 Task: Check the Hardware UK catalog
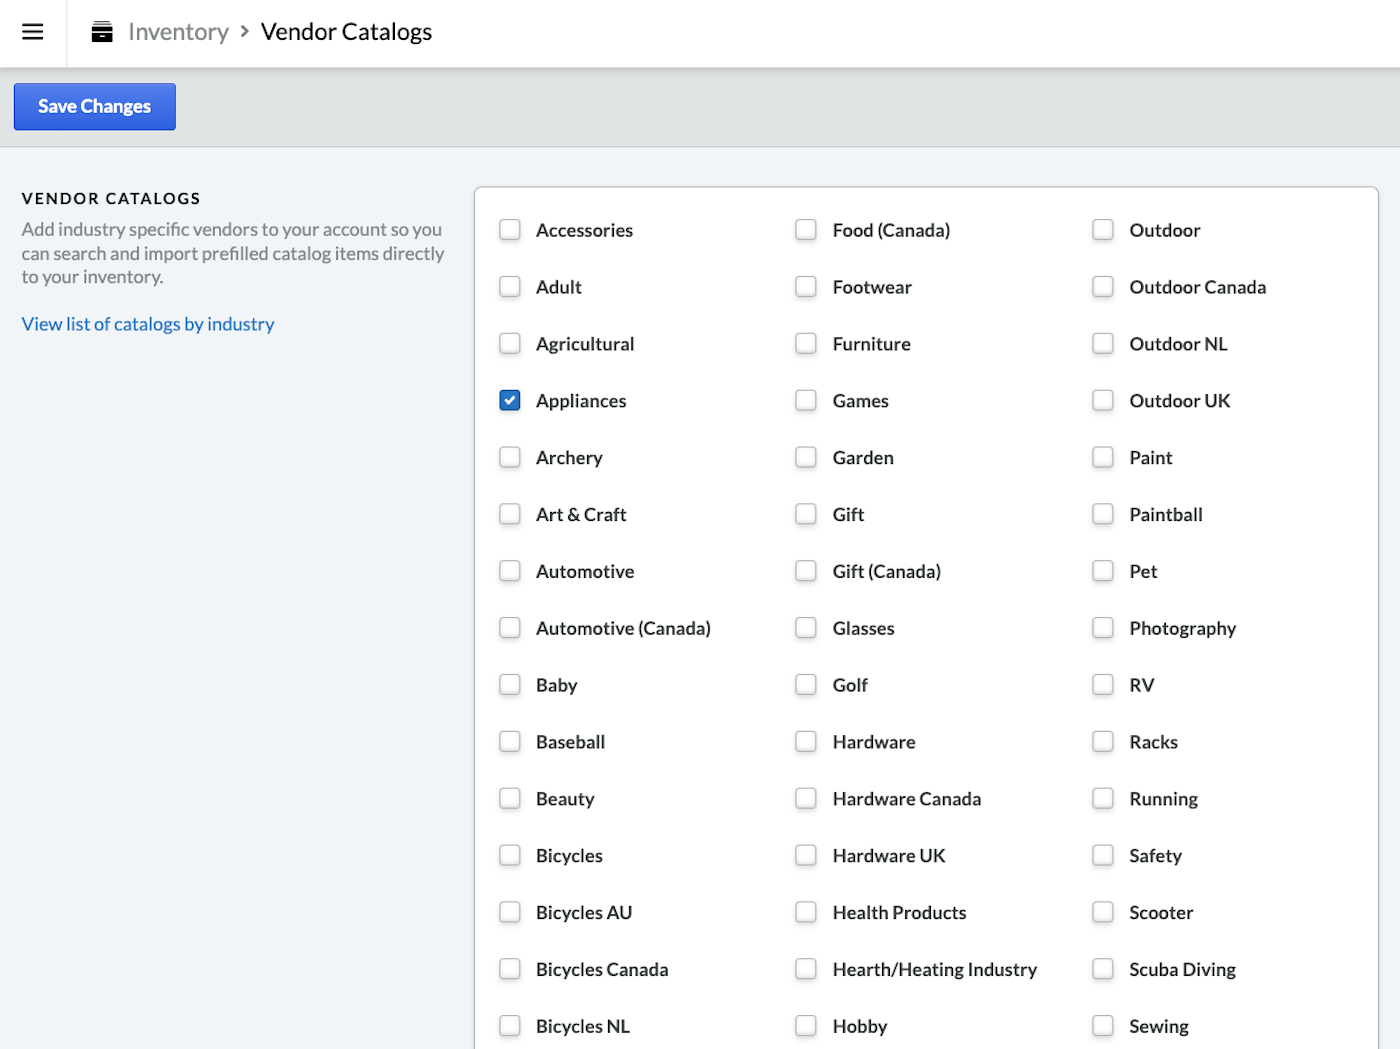[x=806, y=855]
